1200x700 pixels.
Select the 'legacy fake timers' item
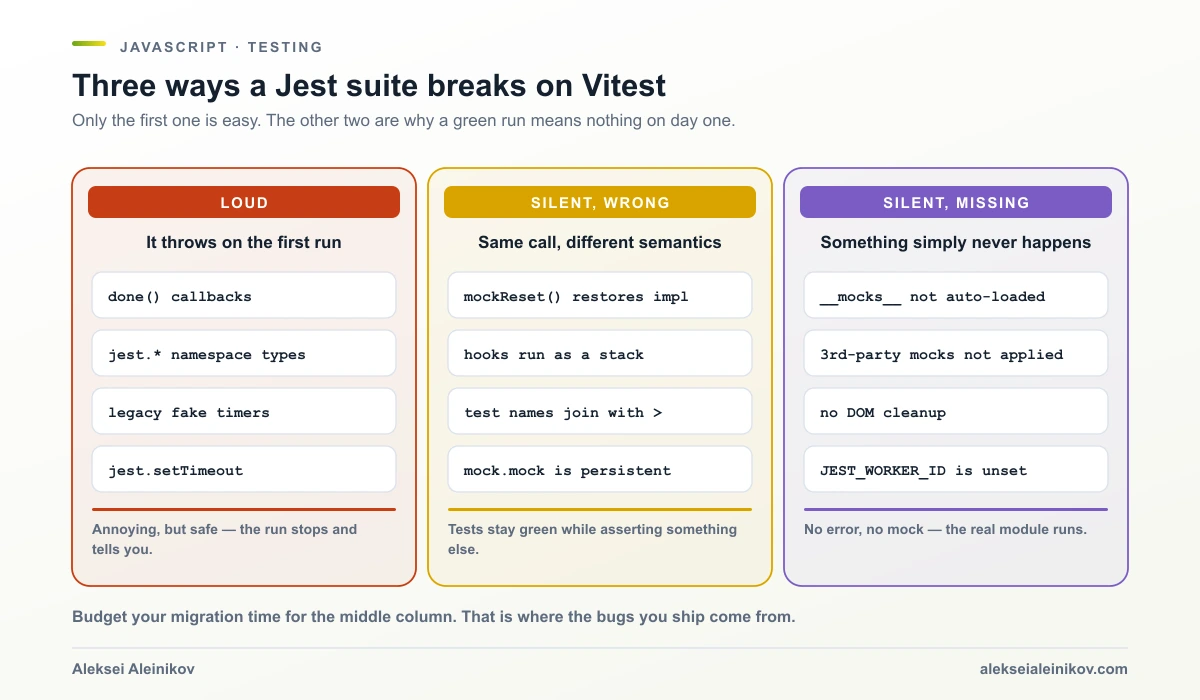tap(244, 412)
